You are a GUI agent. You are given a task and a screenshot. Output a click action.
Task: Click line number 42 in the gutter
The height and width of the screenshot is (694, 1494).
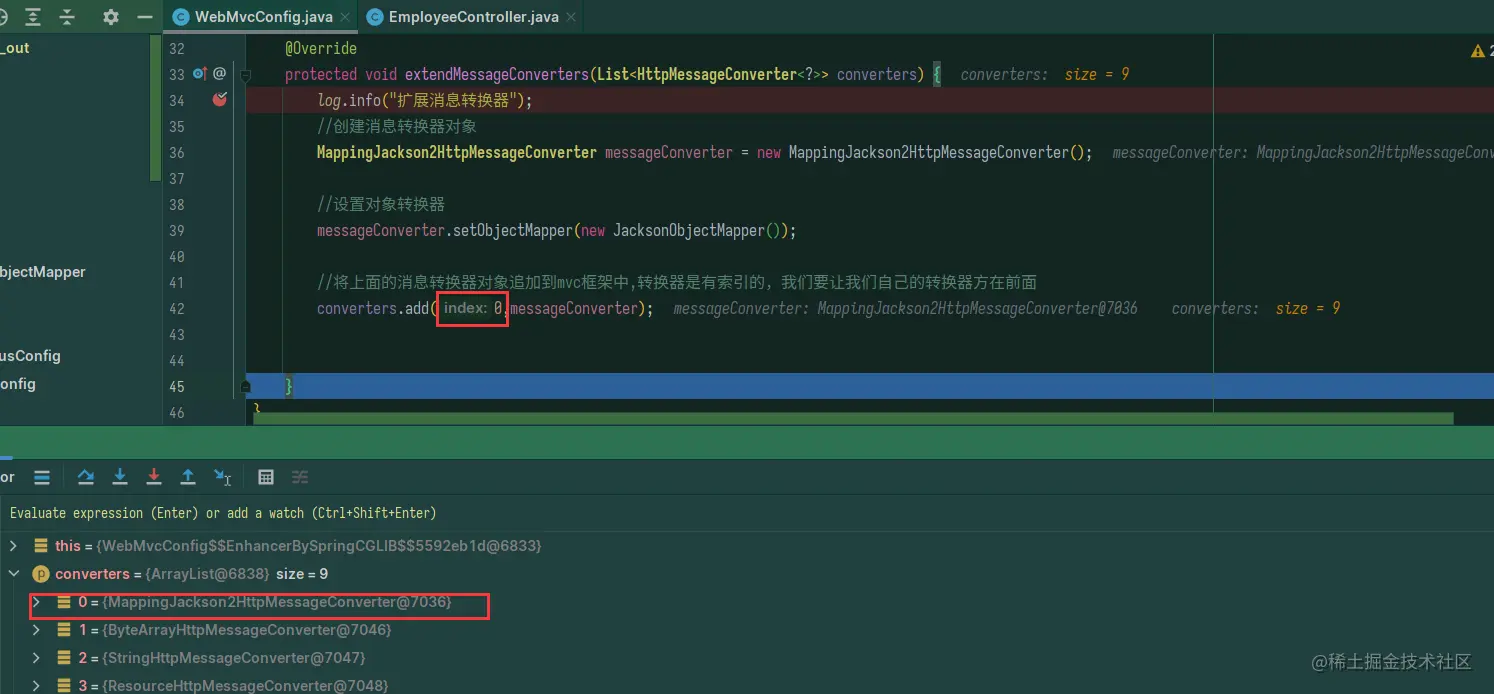click(x=176, y=308)
